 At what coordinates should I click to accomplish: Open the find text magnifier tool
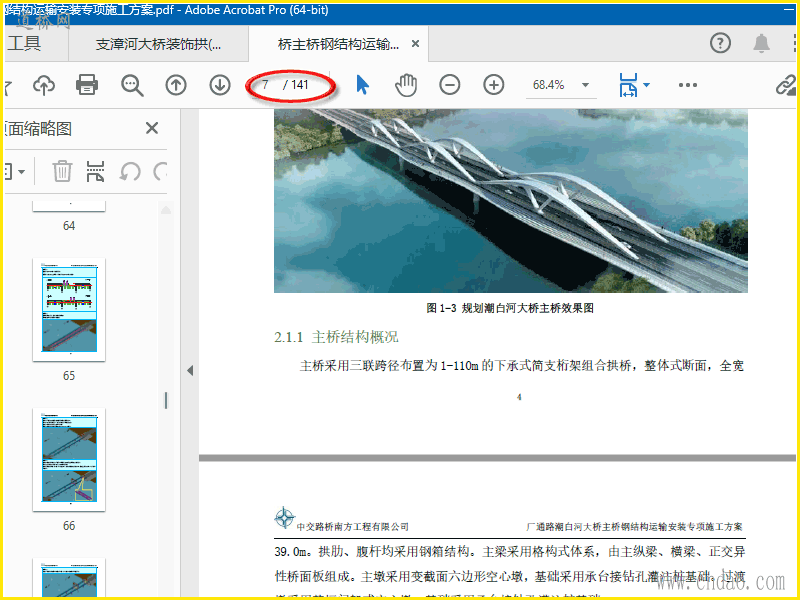[132, 85]
